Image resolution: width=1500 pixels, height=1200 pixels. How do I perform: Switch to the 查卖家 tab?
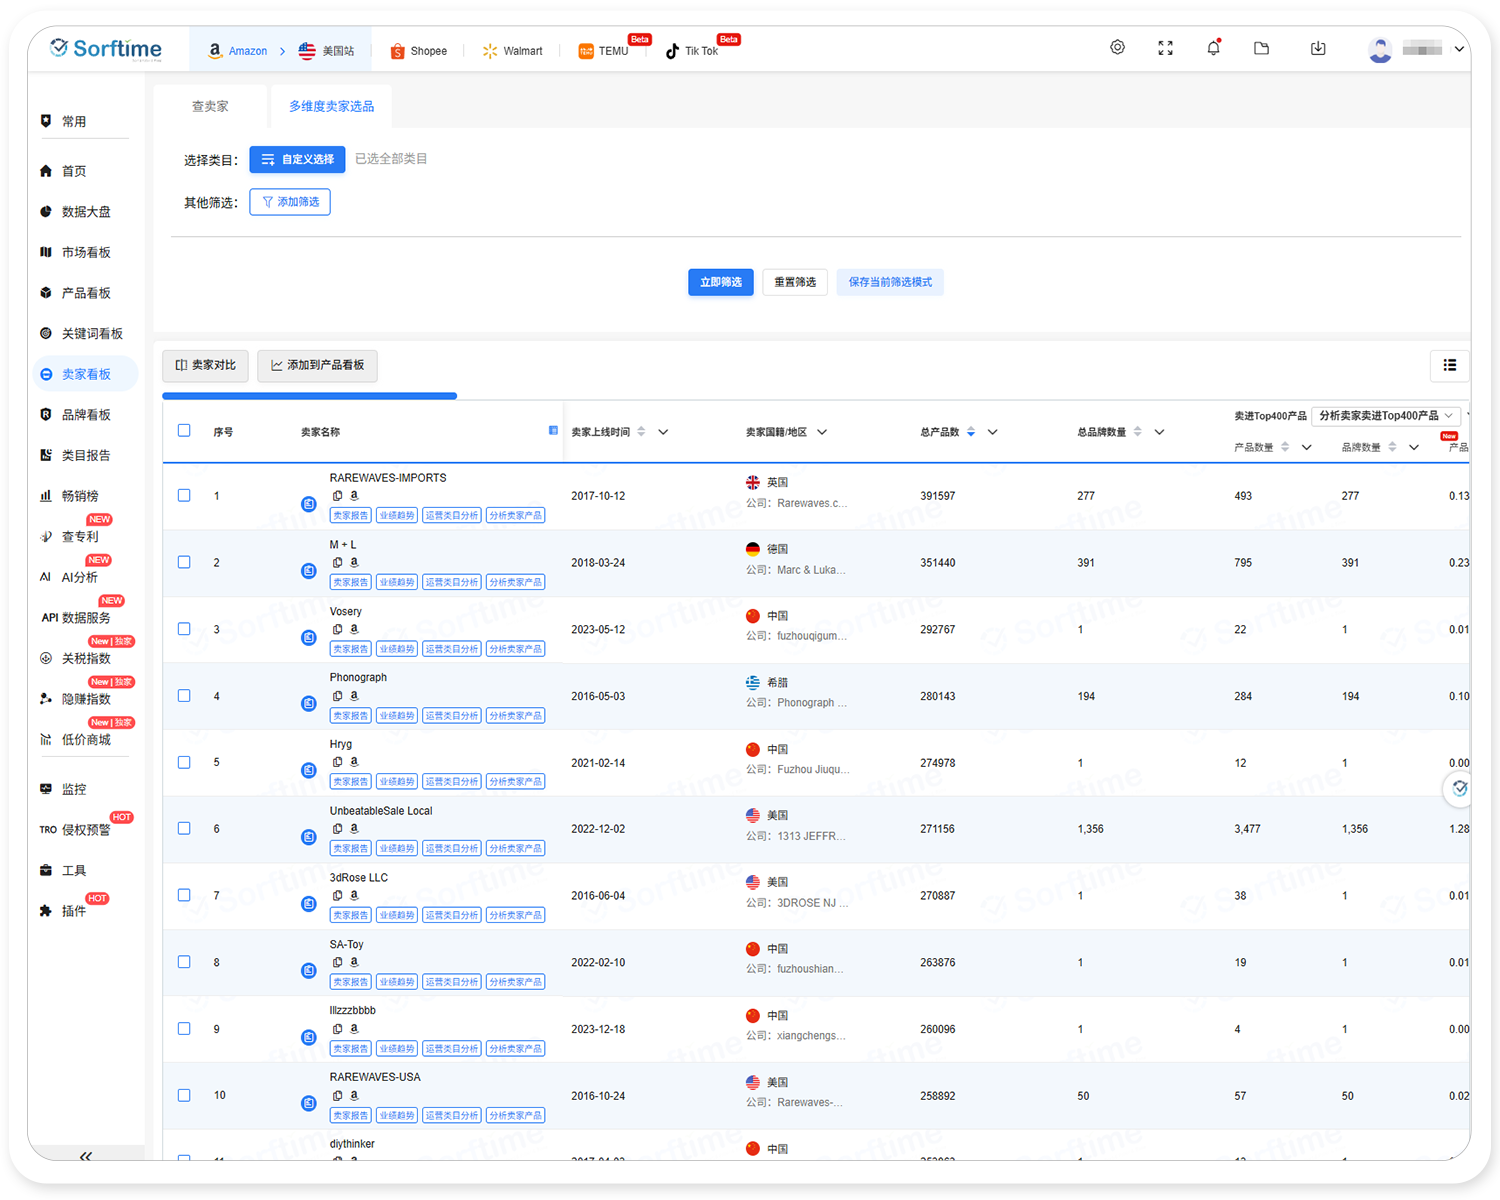[x=210, y=106]
